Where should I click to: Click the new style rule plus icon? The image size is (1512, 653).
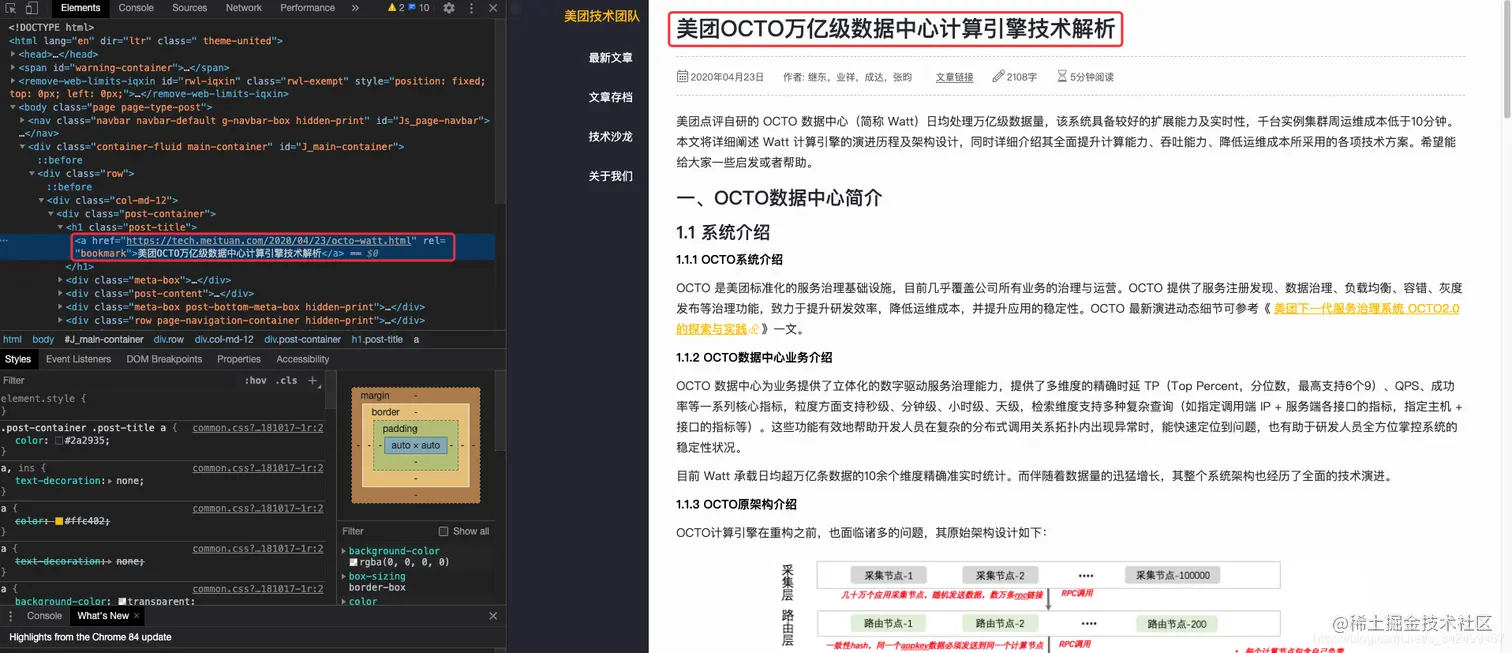pyautogui.click(x=312, y=380)
